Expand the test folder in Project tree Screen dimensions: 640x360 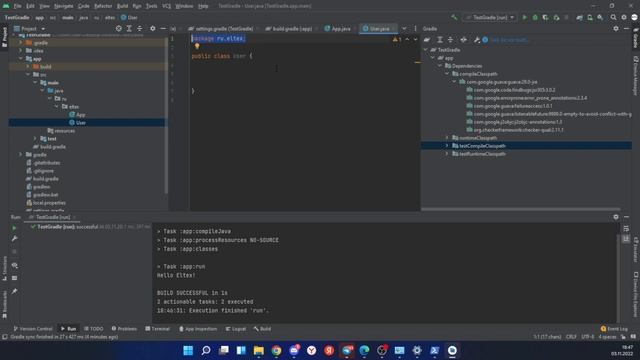tap(35, 139)
